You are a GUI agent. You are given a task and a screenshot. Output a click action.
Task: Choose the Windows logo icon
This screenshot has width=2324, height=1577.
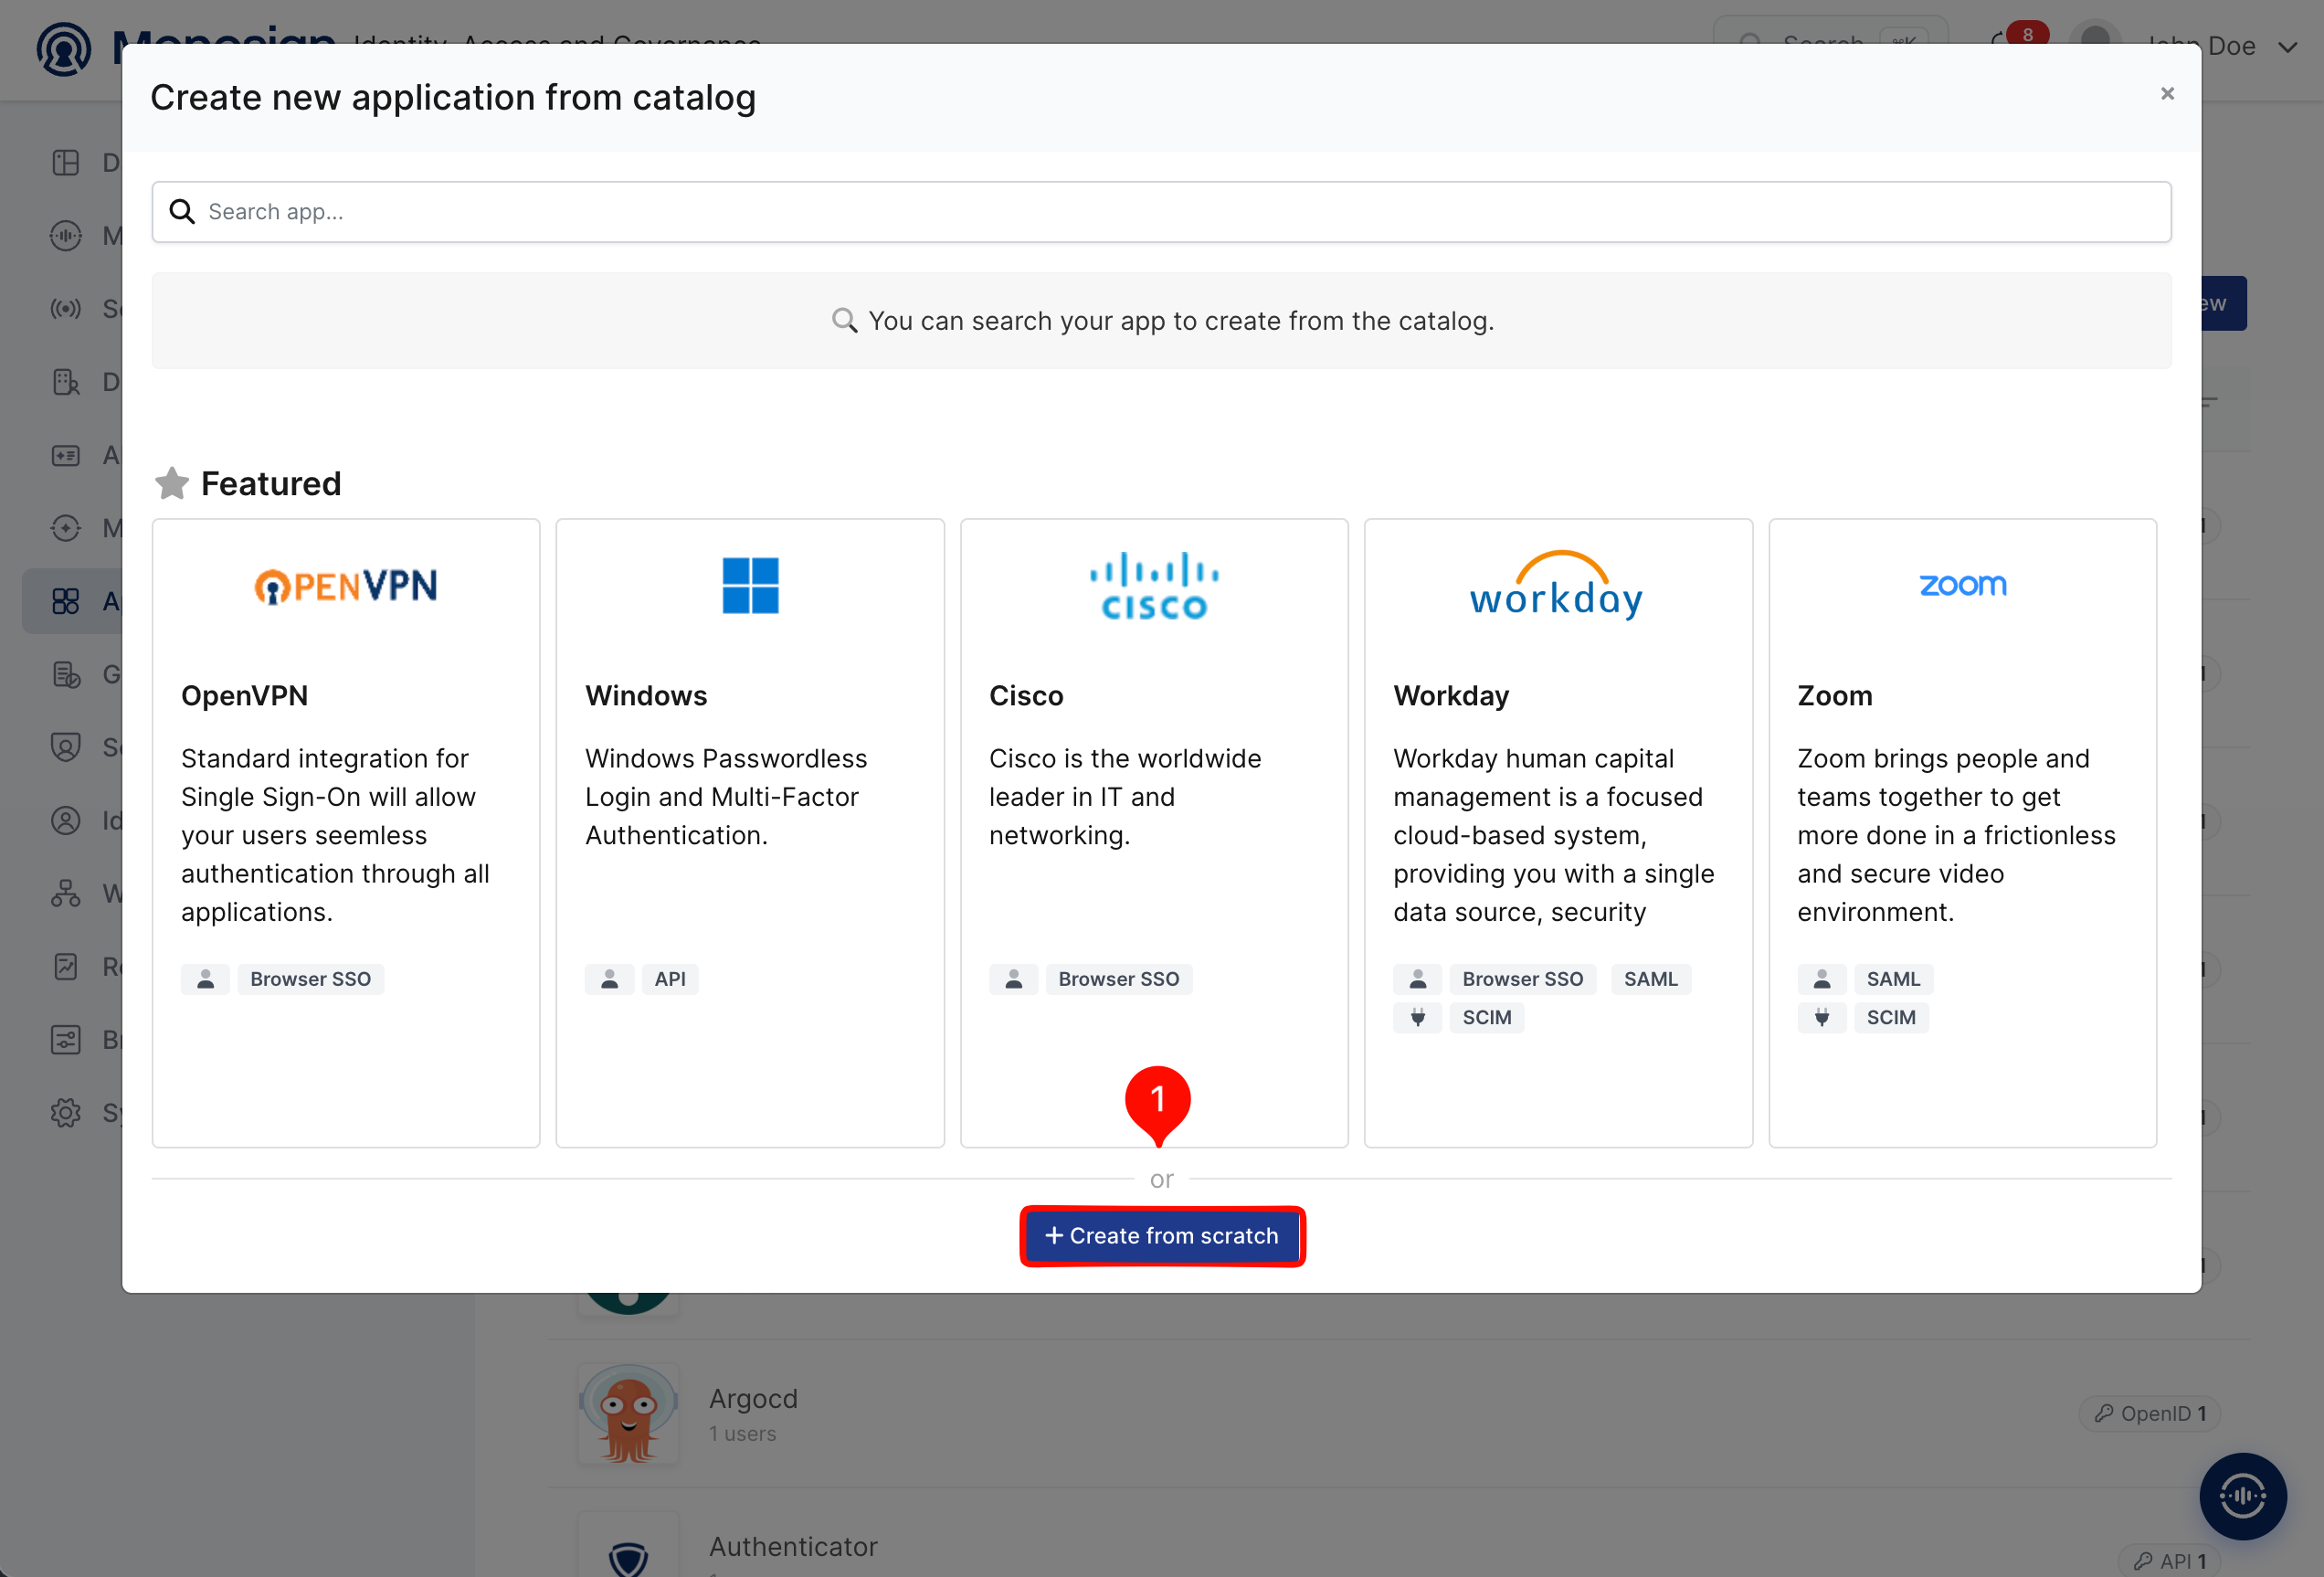click(x=750, y=586)
